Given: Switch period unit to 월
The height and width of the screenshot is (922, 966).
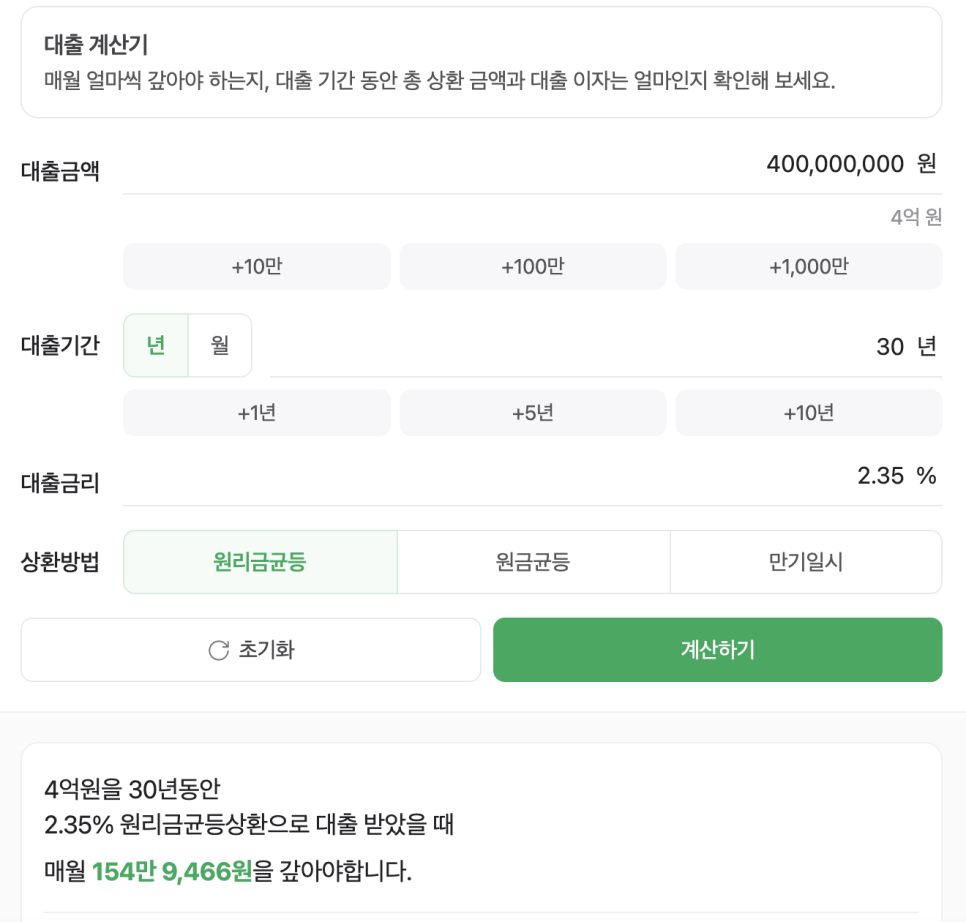Looking at the screenshot, I should tap(220, 346).
